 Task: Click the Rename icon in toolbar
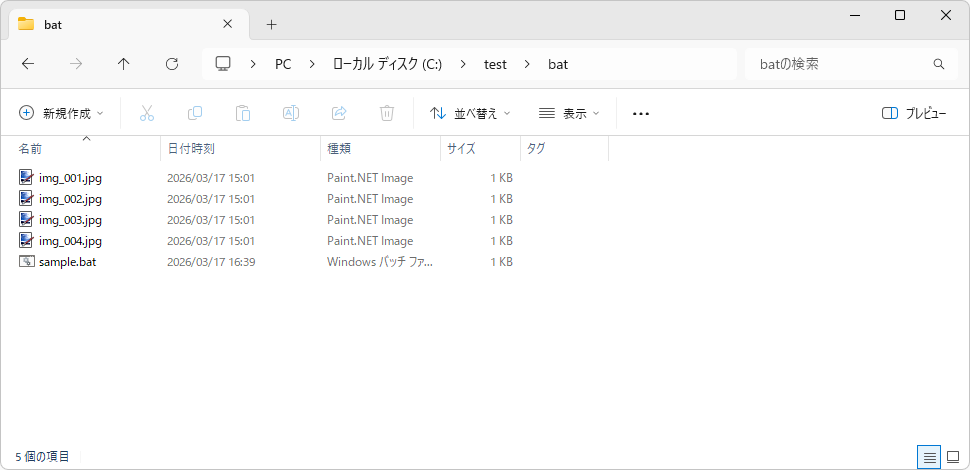coord(291,113)
